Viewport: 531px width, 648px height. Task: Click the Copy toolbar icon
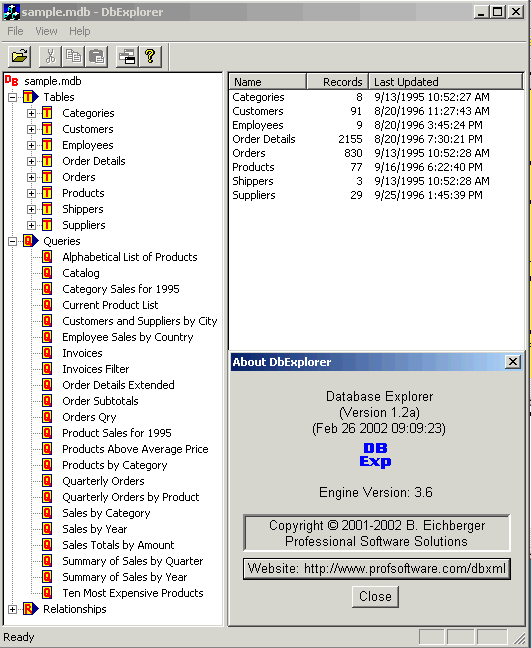point(73,56)
